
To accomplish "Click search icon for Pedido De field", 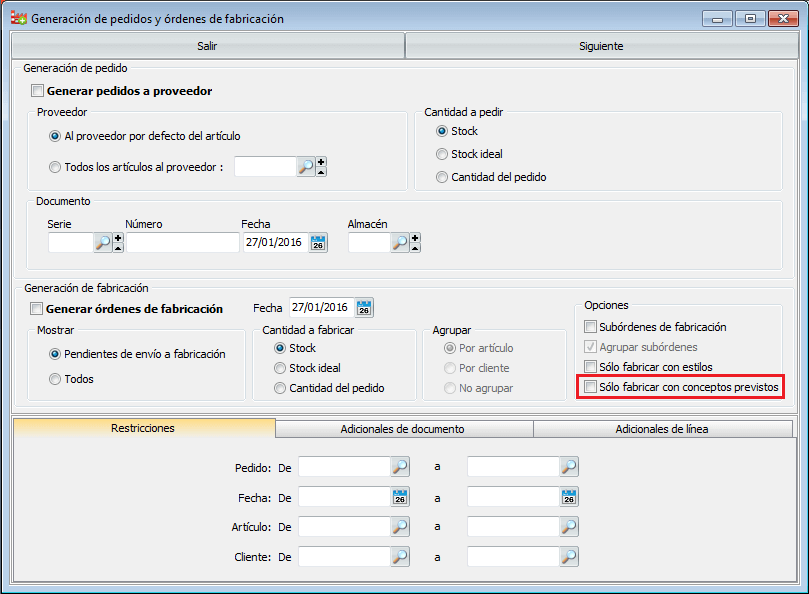I will pos(400,467).
